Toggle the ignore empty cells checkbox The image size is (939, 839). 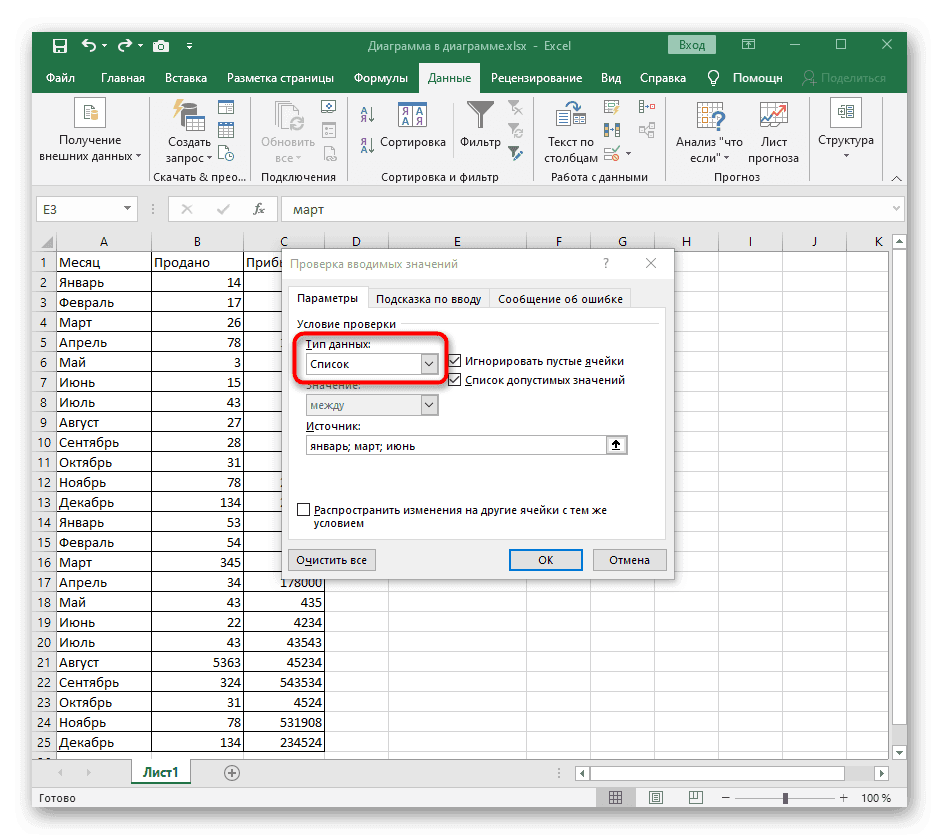click(x=455, y=361)
